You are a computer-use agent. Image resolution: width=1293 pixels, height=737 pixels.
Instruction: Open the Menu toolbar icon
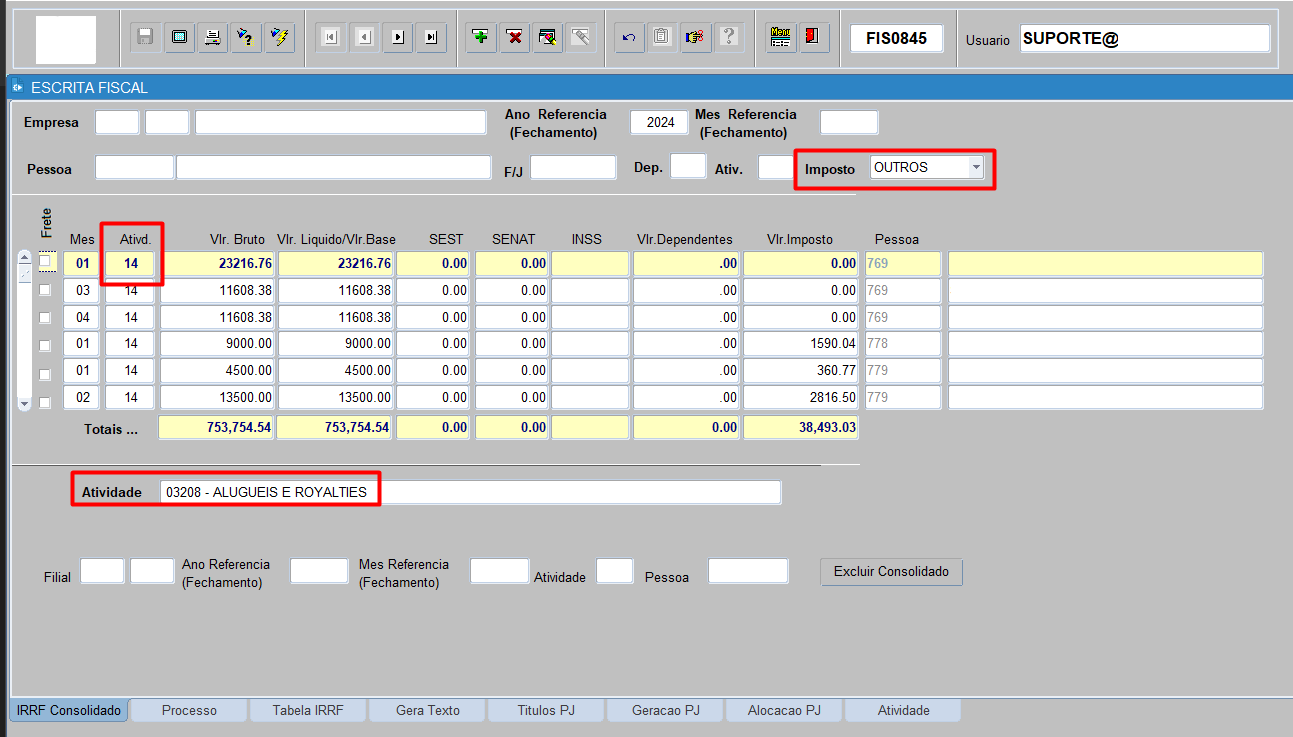pos(781,38)
